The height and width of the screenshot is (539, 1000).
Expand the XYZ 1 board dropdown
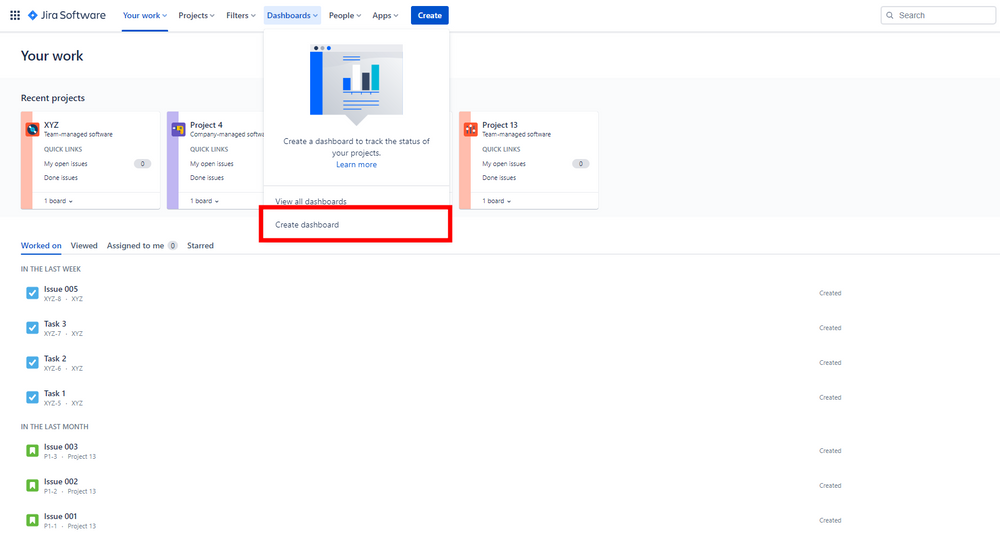[58, 201]
